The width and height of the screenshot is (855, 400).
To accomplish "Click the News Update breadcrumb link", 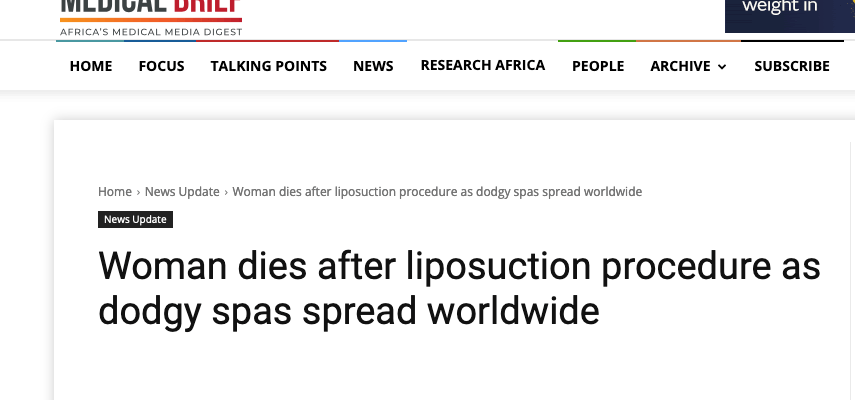I will [x=182, y=192].
